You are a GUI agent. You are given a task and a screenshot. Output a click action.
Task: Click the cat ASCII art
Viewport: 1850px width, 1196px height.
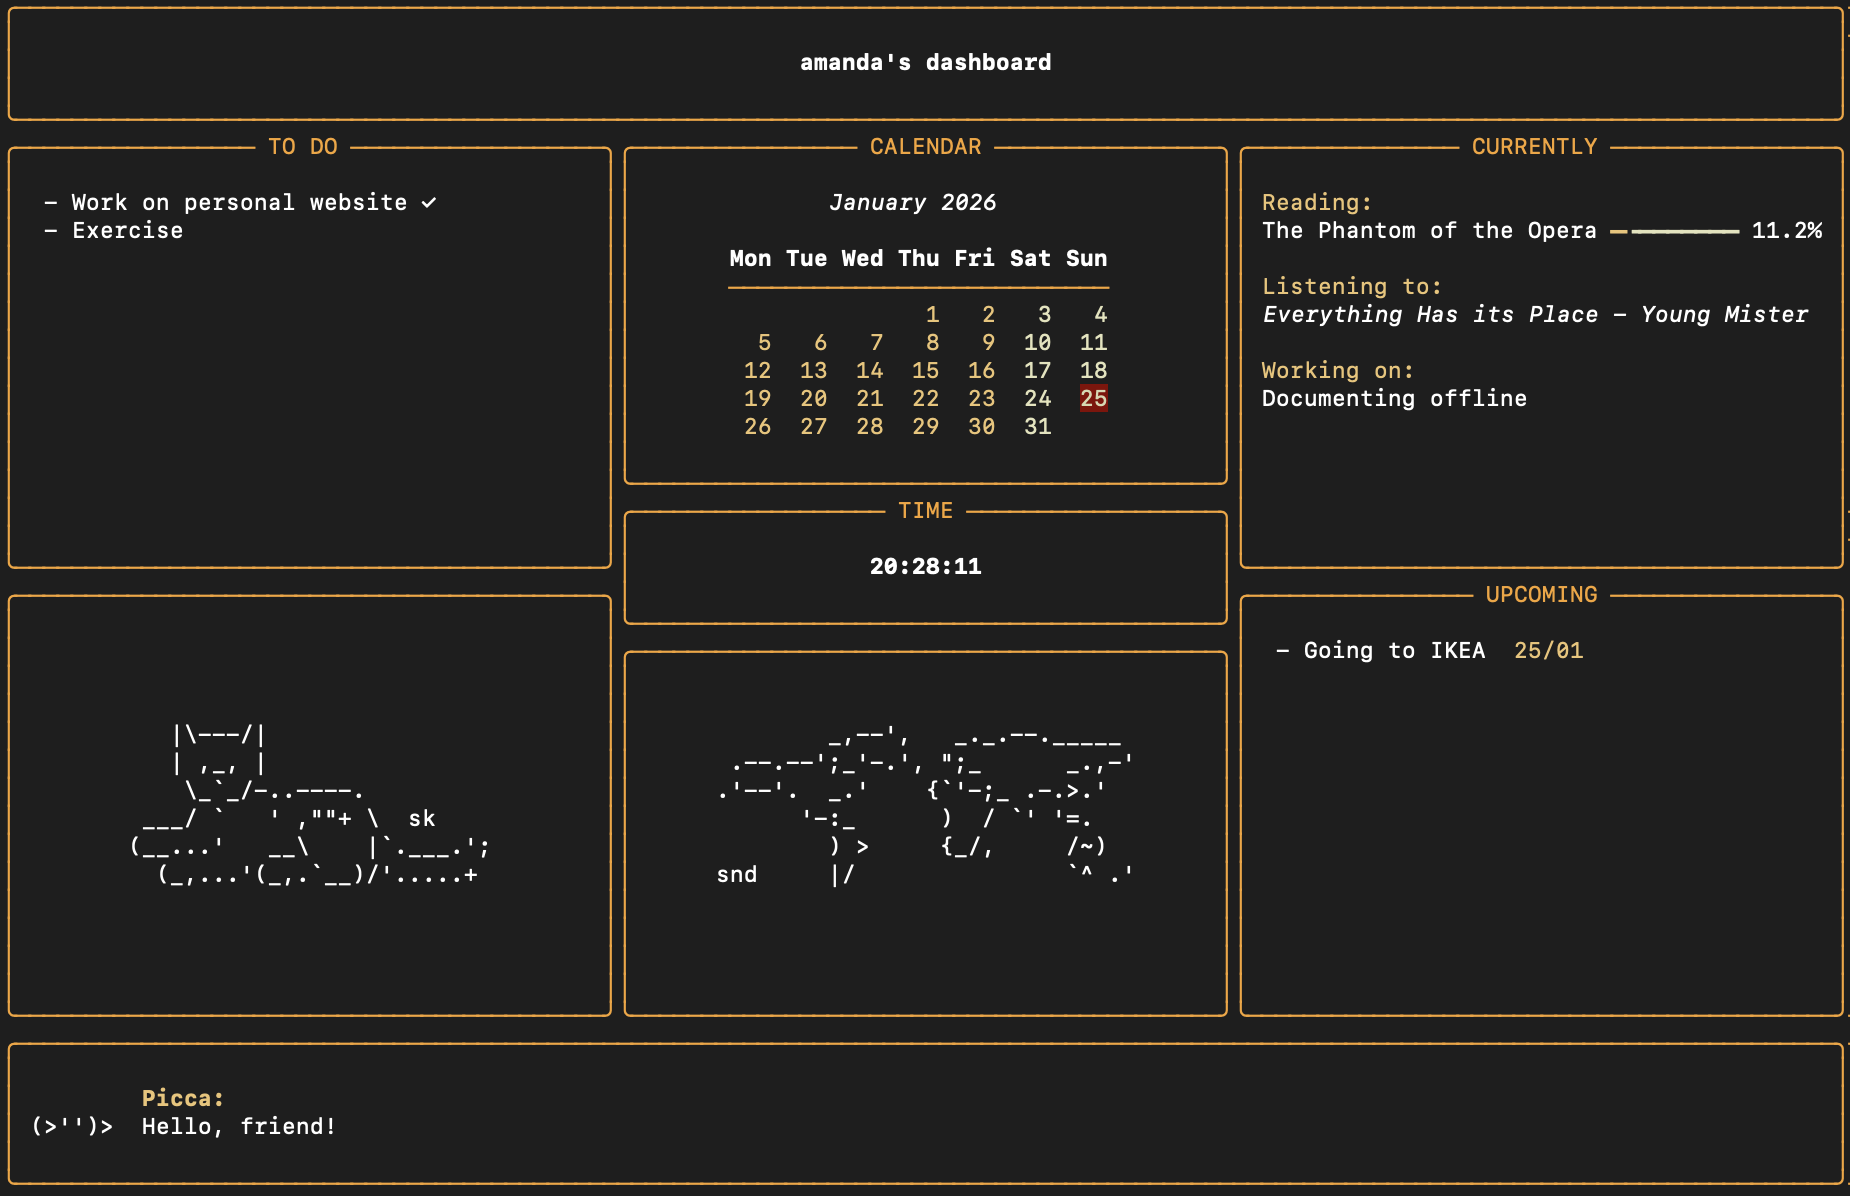(x=310, y=805)
